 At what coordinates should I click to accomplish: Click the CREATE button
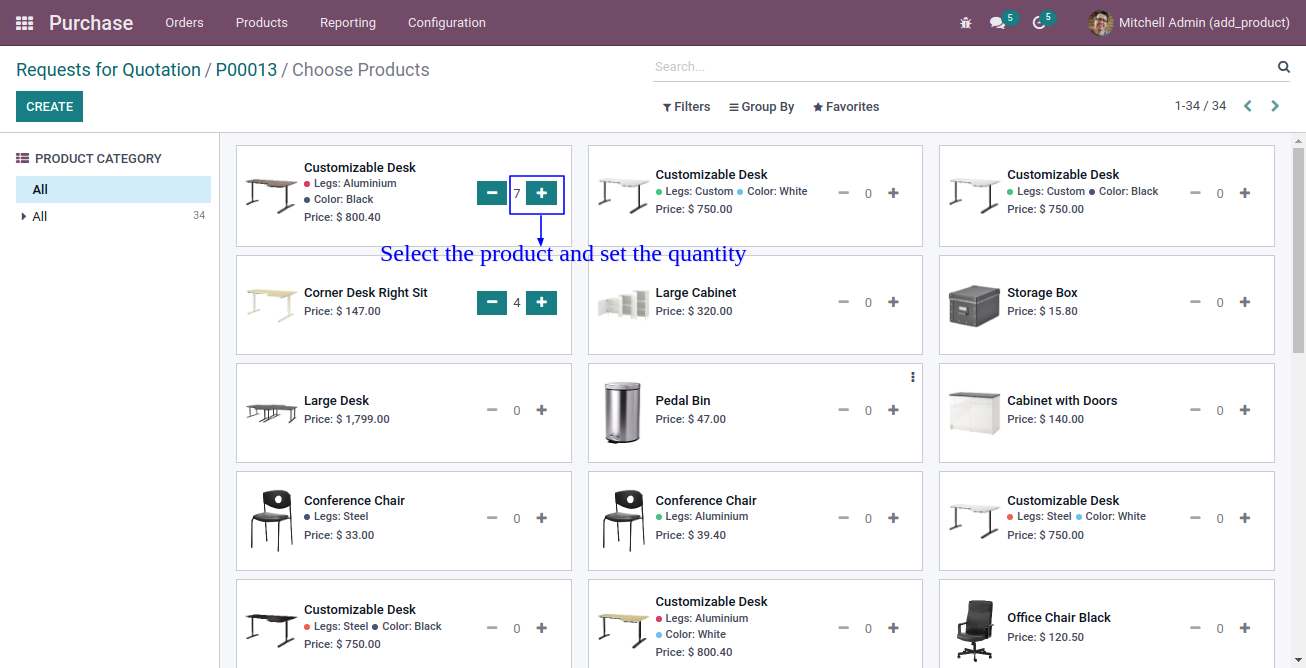(x=49, y=107)
